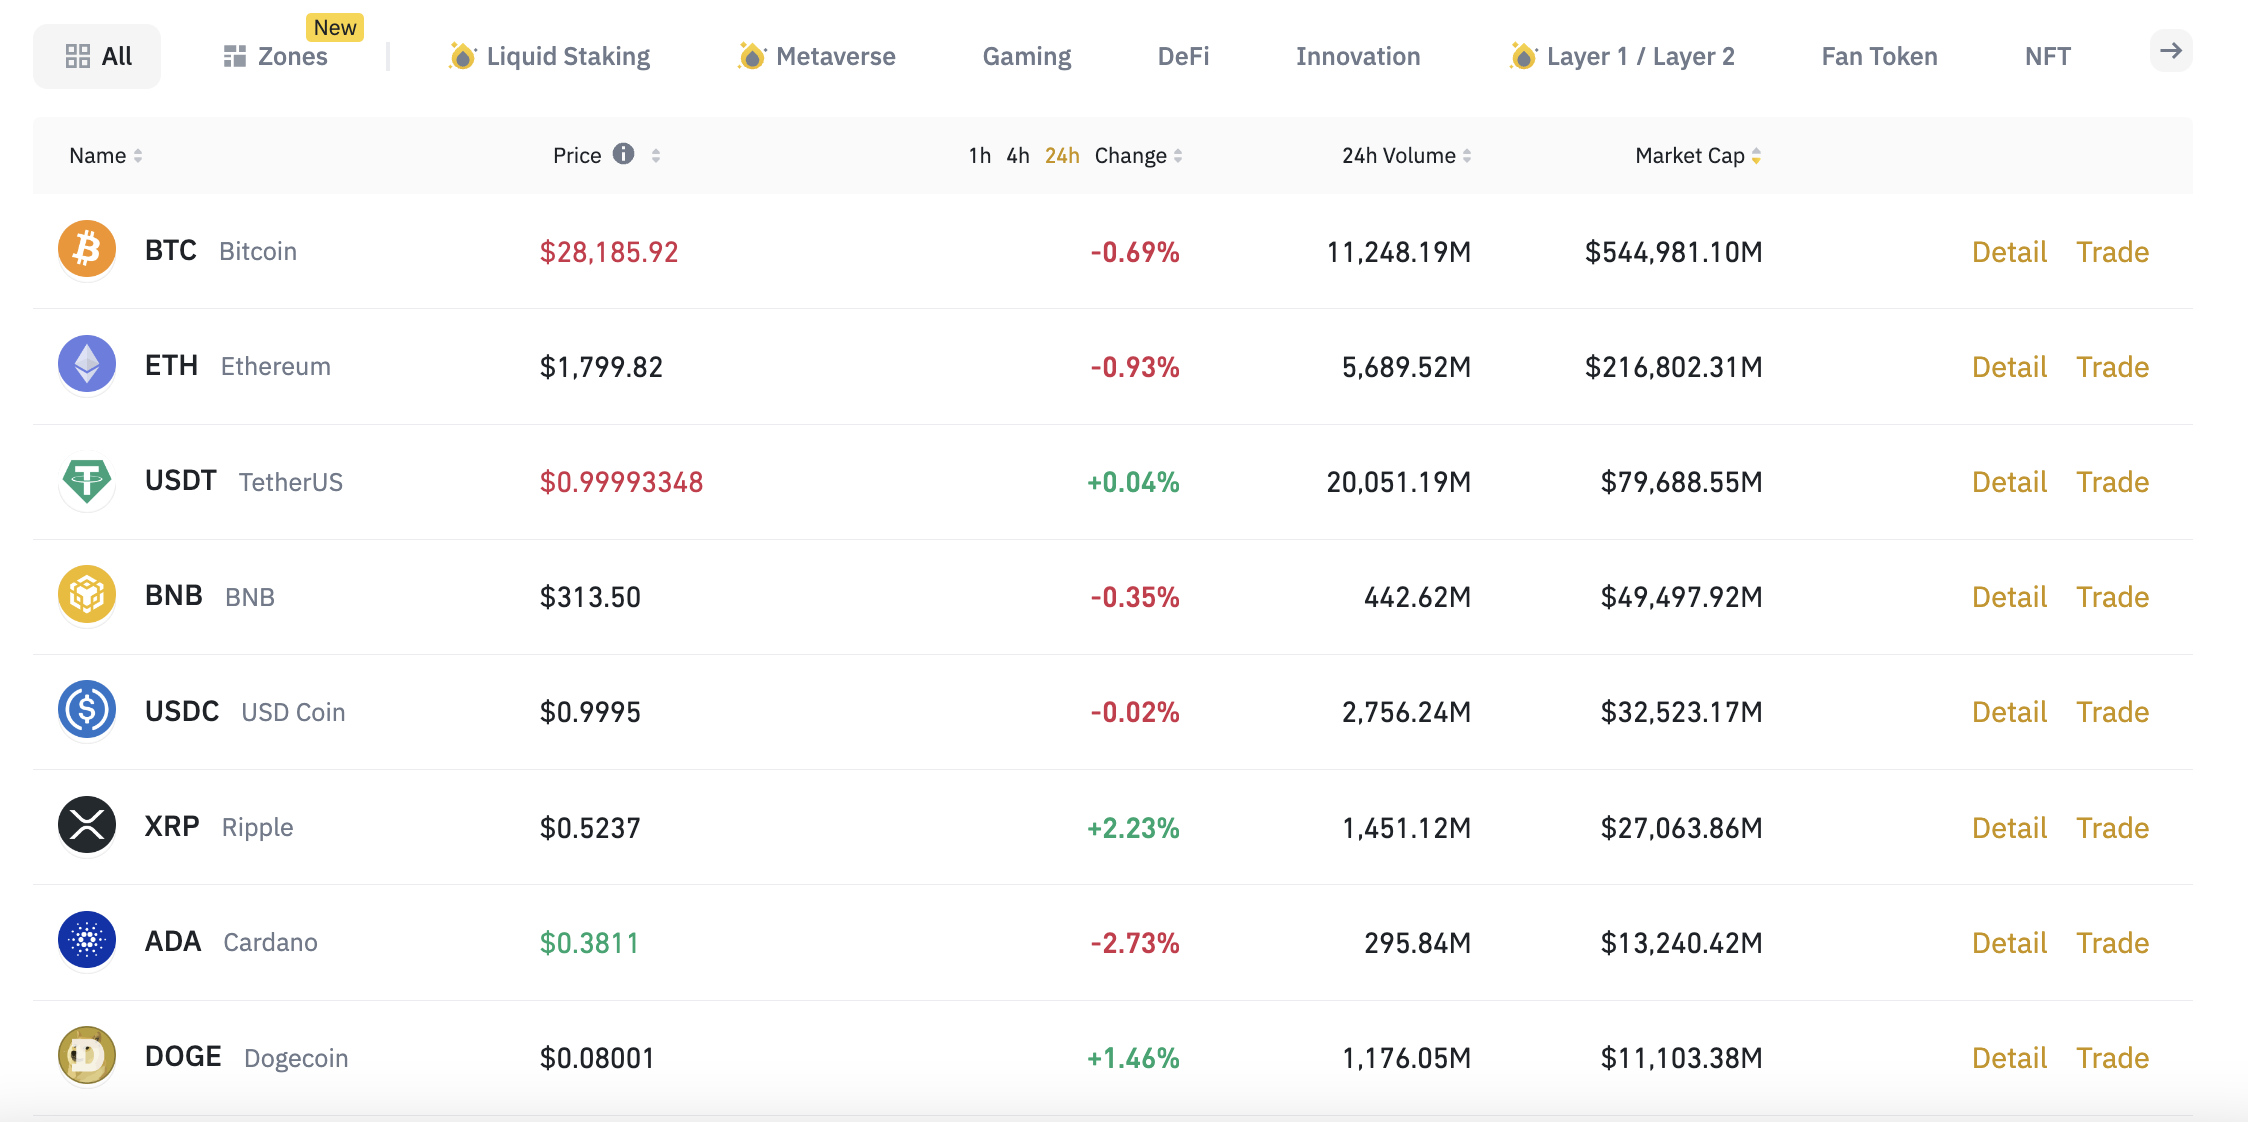Click the Dogecoin name label
This screenshot has width=2248, height=1122.
point(296,1058)
